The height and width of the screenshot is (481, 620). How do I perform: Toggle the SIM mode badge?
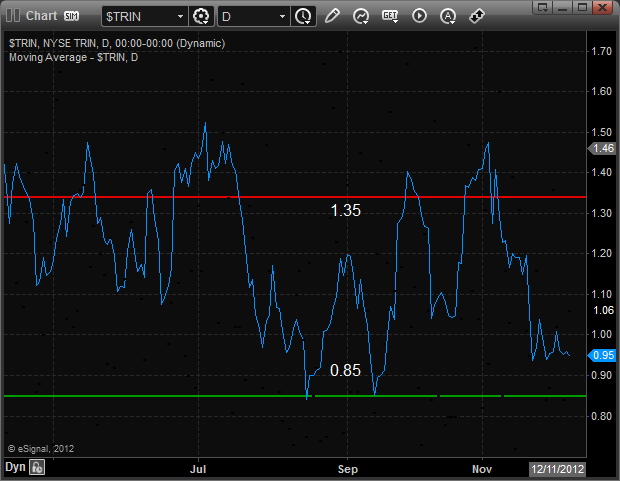coord(72,16)
